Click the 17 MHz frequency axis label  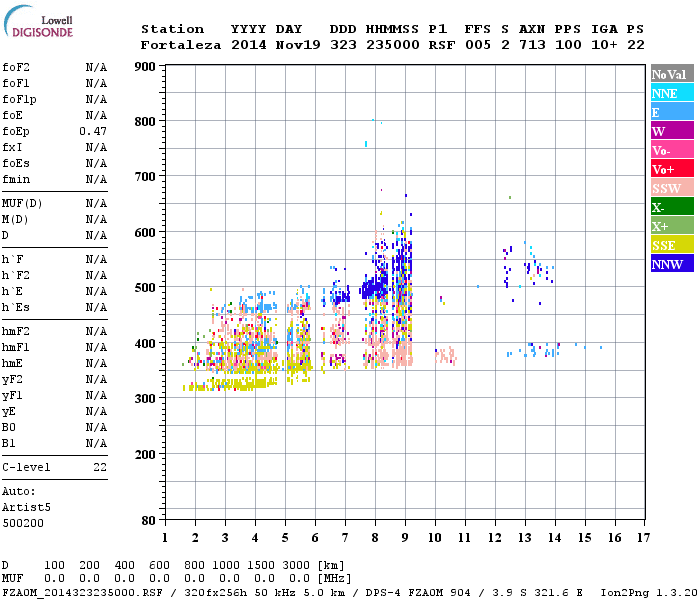(643, 538)
